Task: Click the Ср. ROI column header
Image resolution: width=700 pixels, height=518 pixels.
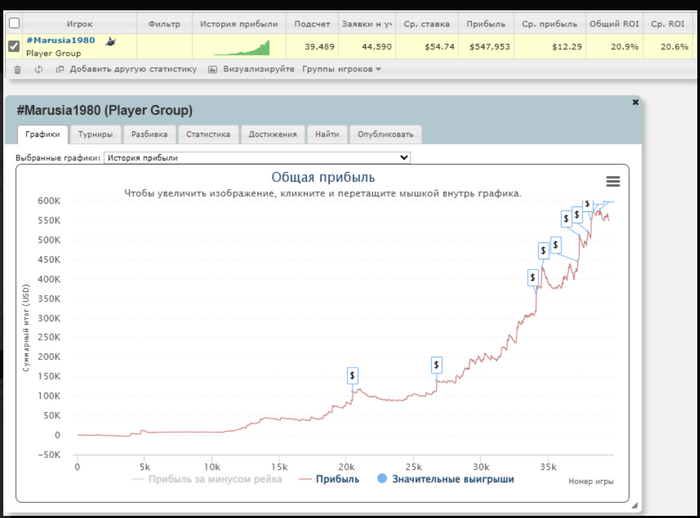Action: (x=667, y=24)
